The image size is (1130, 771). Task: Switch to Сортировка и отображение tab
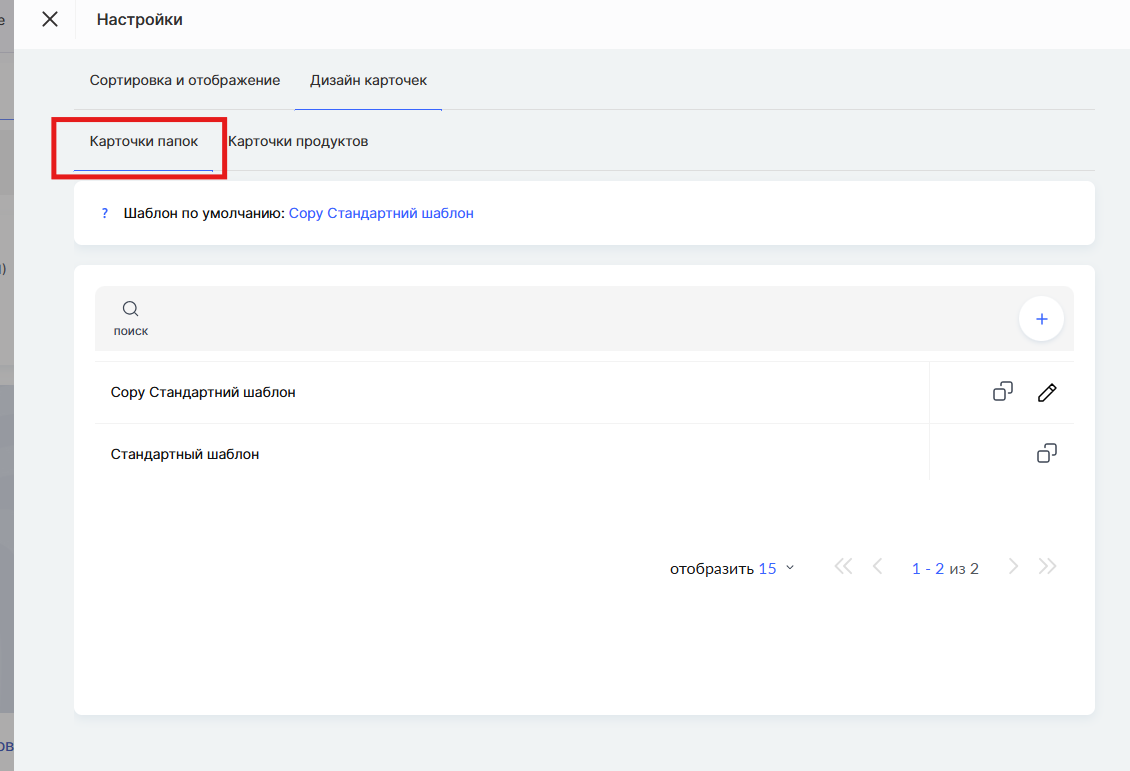[x=184, y=80]
